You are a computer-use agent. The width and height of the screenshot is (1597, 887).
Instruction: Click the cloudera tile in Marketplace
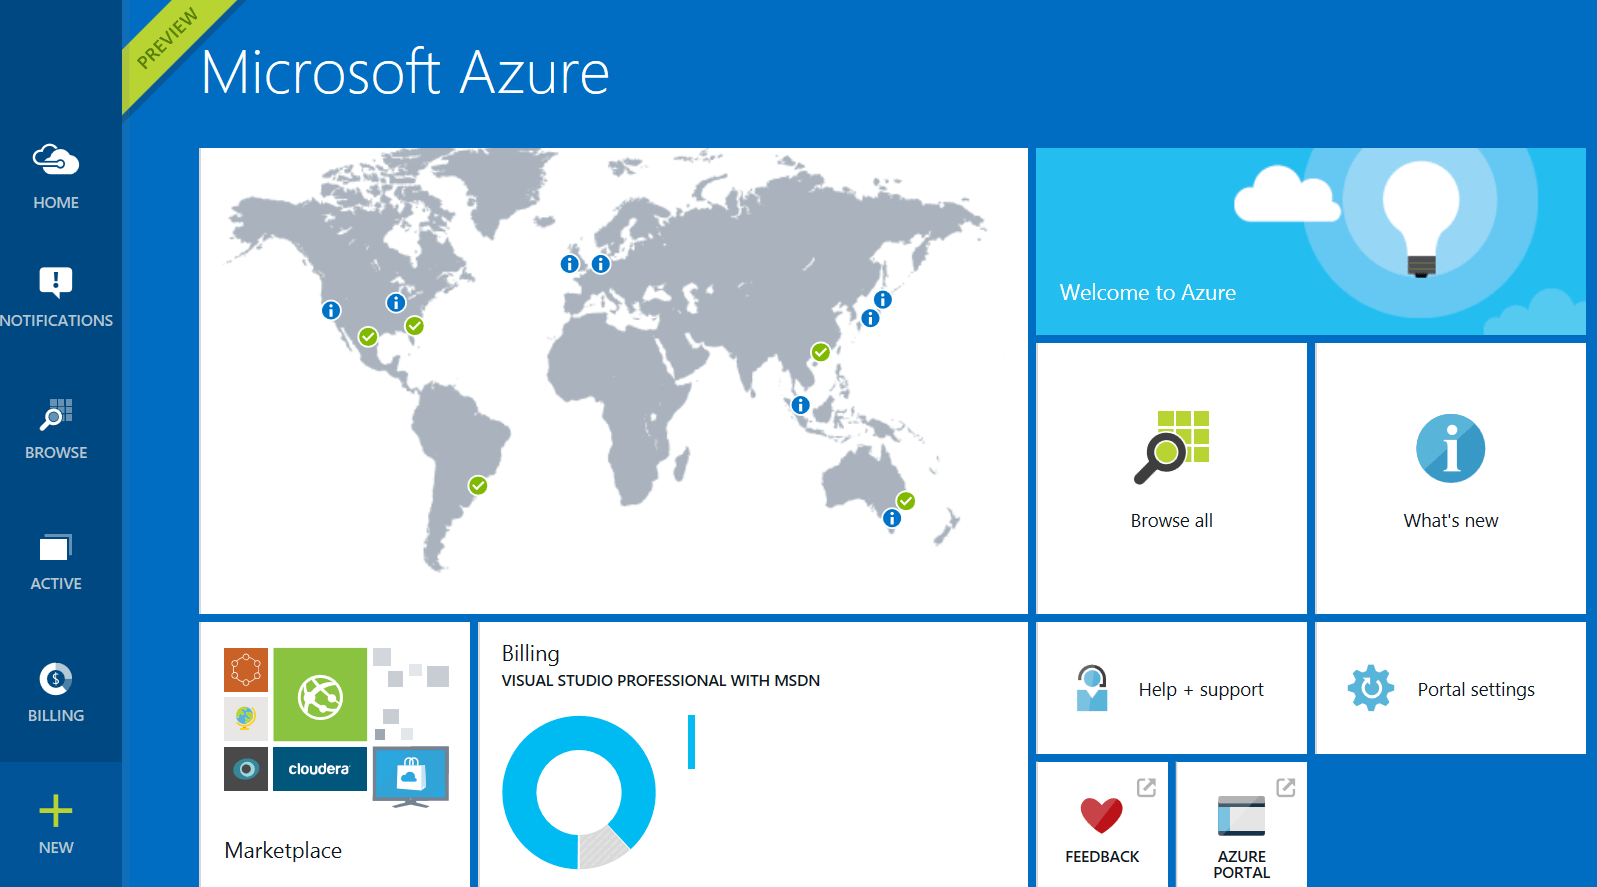[320, 769]
